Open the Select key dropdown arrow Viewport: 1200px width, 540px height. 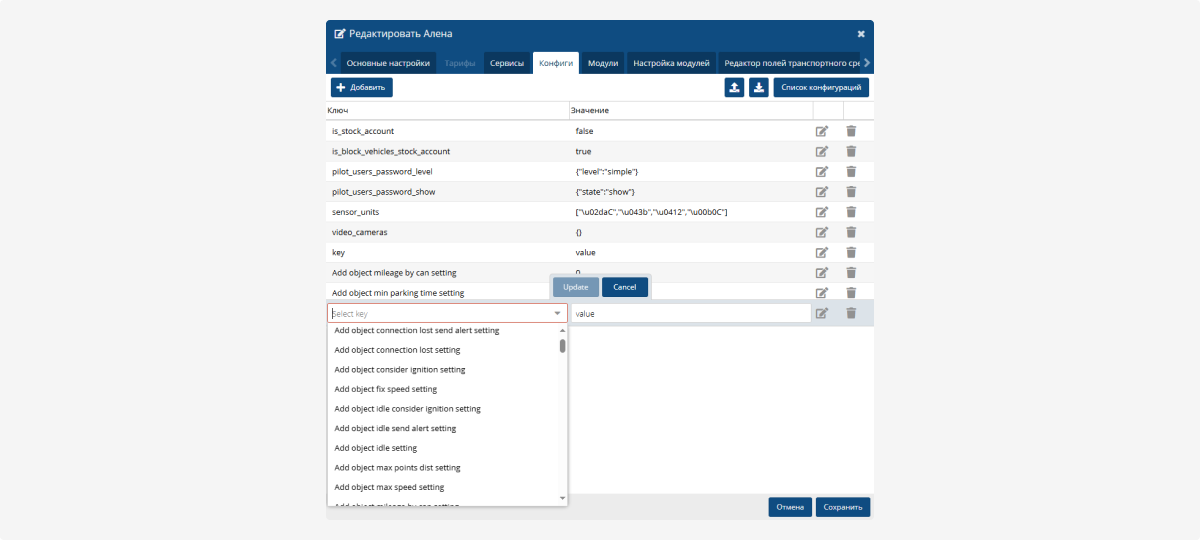point(557,314)
